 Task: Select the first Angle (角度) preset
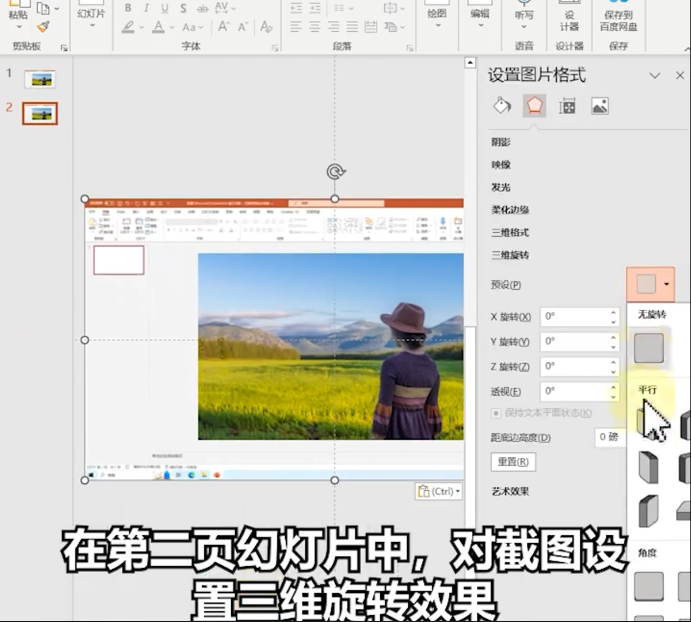(x=649, y=587)
